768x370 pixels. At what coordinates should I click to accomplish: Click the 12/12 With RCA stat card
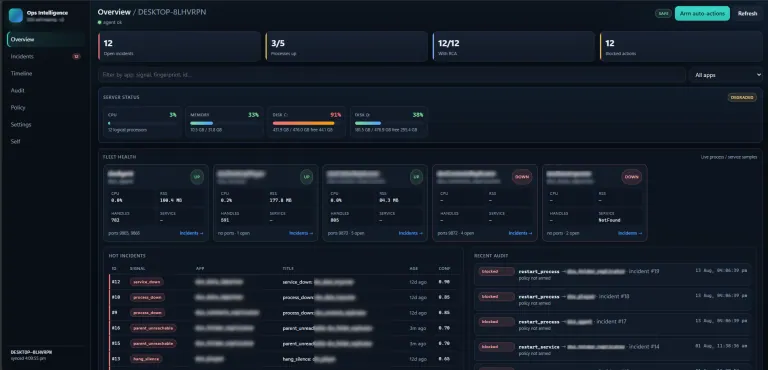coord(514,47)
